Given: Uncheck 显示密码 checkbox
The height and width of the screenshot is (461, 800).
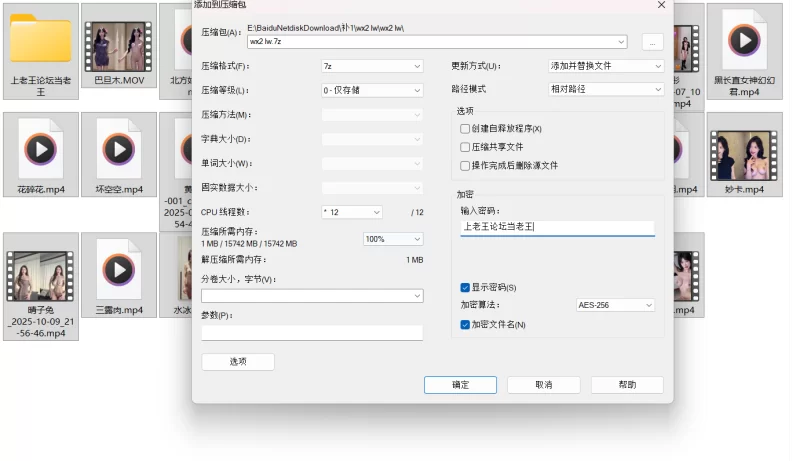Looking at the screenshot, I should tap(465, 288).
